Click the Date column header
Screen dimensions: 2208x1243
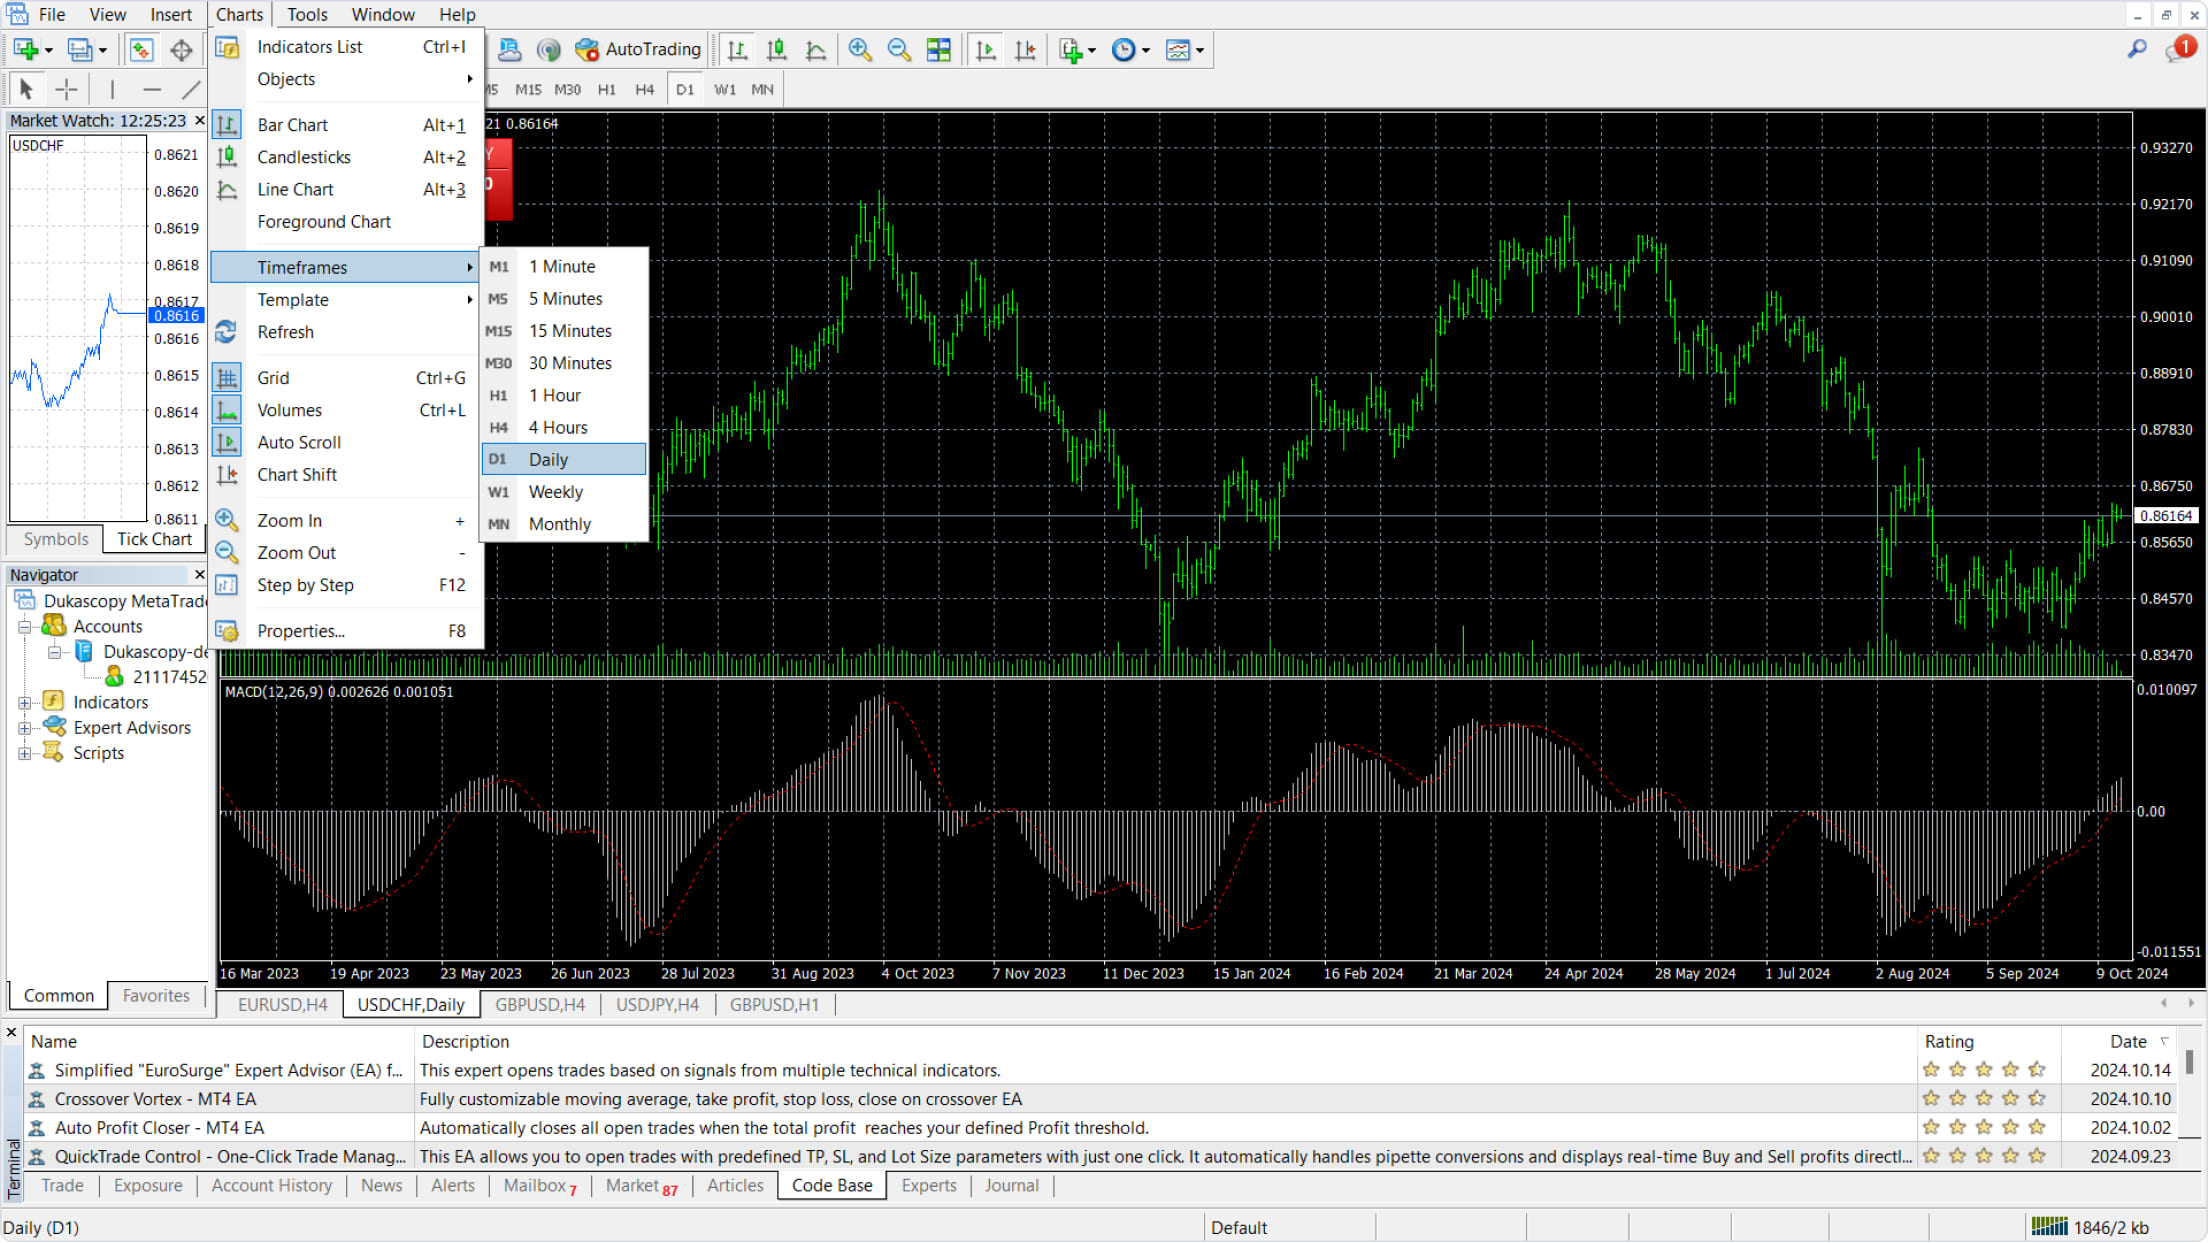coord(2128,1041)
